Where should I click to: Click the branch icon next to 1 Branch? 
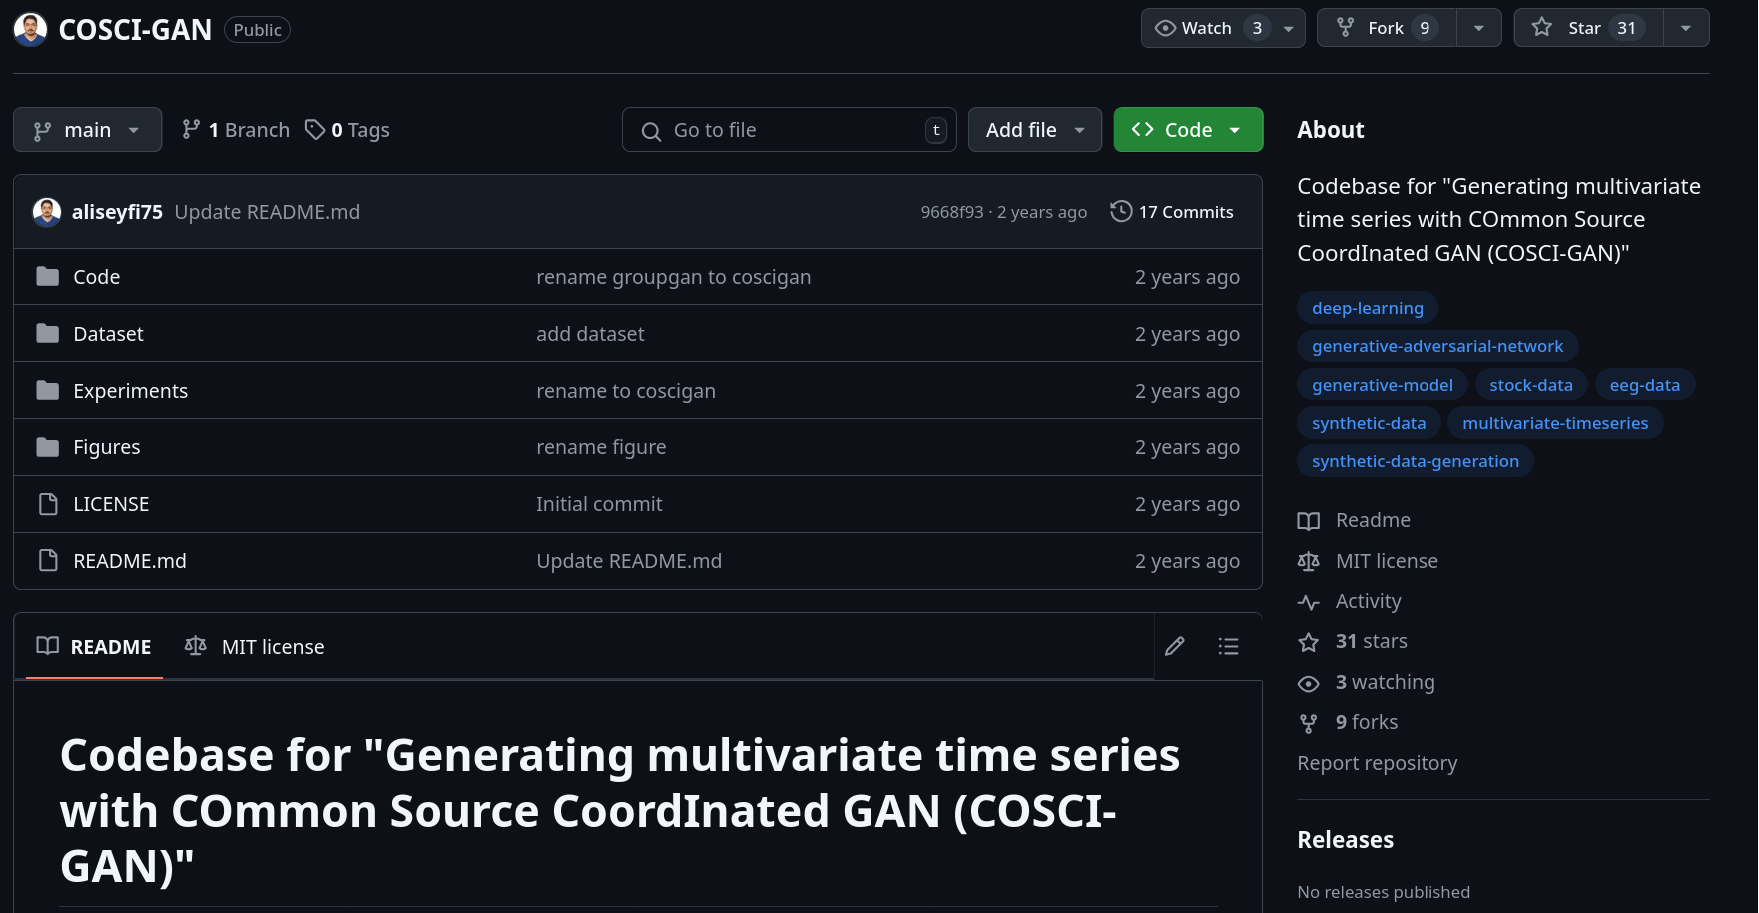(191, 130)
